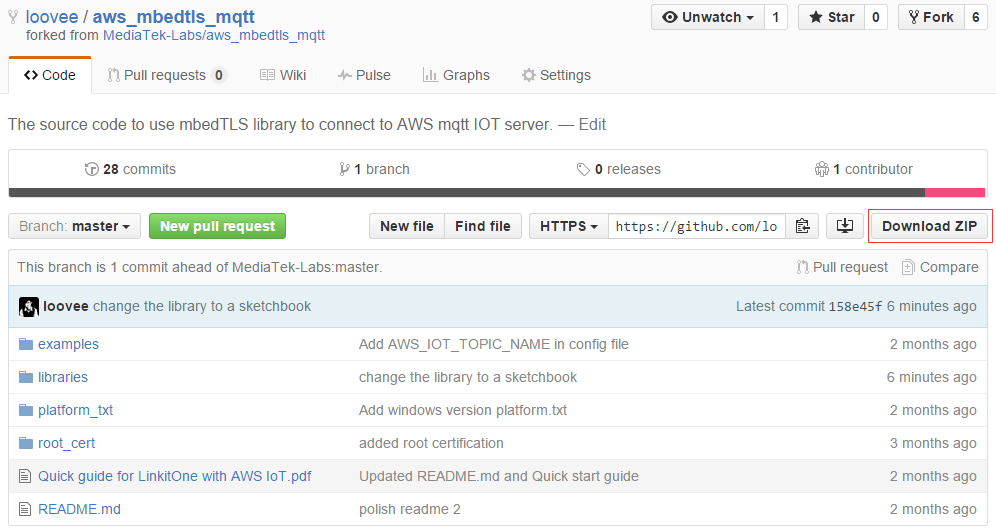Click the contributor people icon

(822, 170)
